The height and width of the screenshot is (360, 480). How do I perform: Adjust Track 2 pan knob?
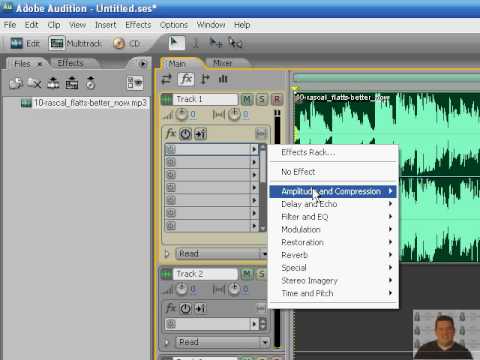point(234,289)
